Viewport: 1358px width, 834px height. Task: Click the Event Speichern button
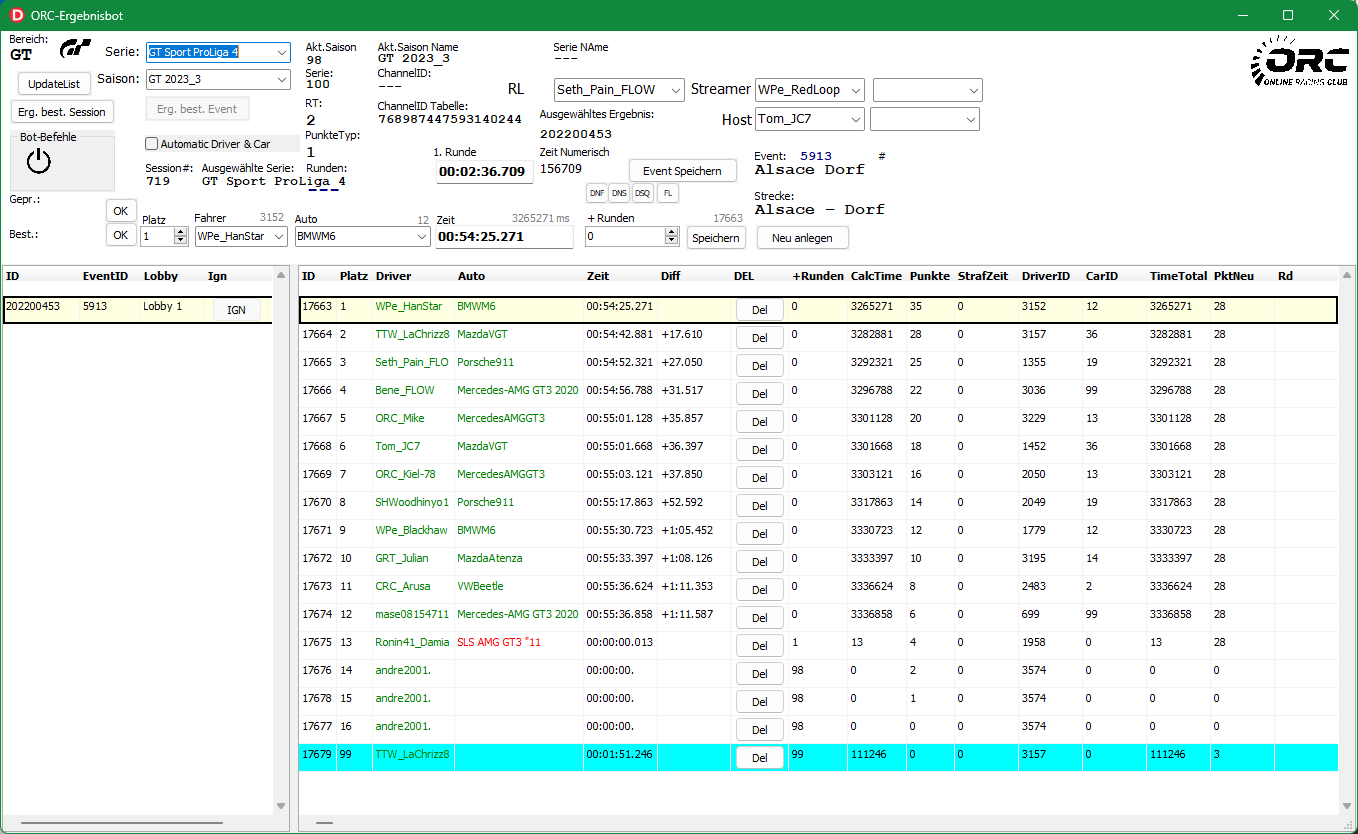click(682, 171)
